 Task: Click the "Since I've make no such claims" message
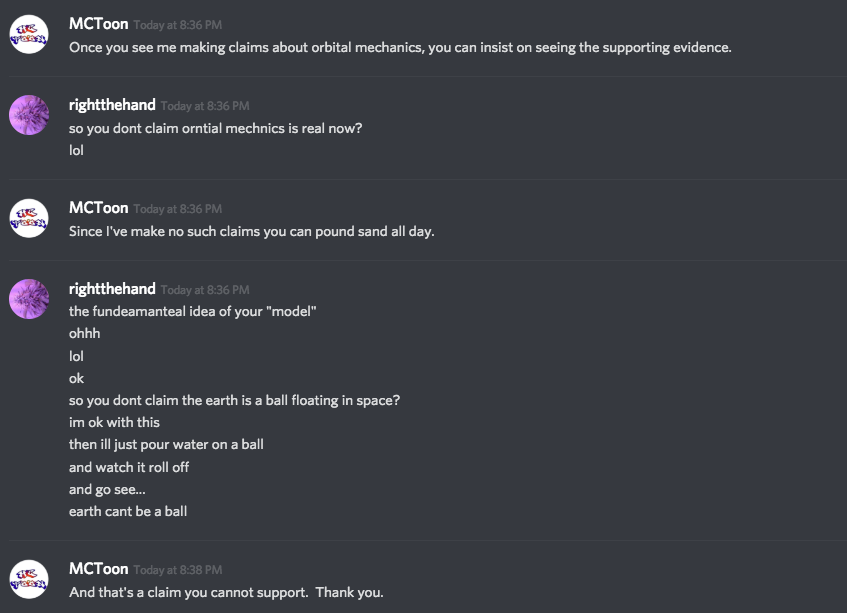(251, 232)
